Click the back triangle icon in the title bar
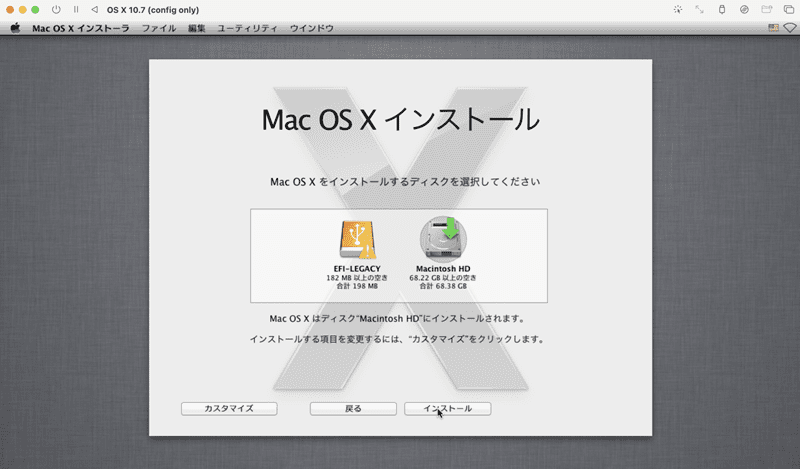800x469 pixels. pyautogui.click(x=94, y=10)
